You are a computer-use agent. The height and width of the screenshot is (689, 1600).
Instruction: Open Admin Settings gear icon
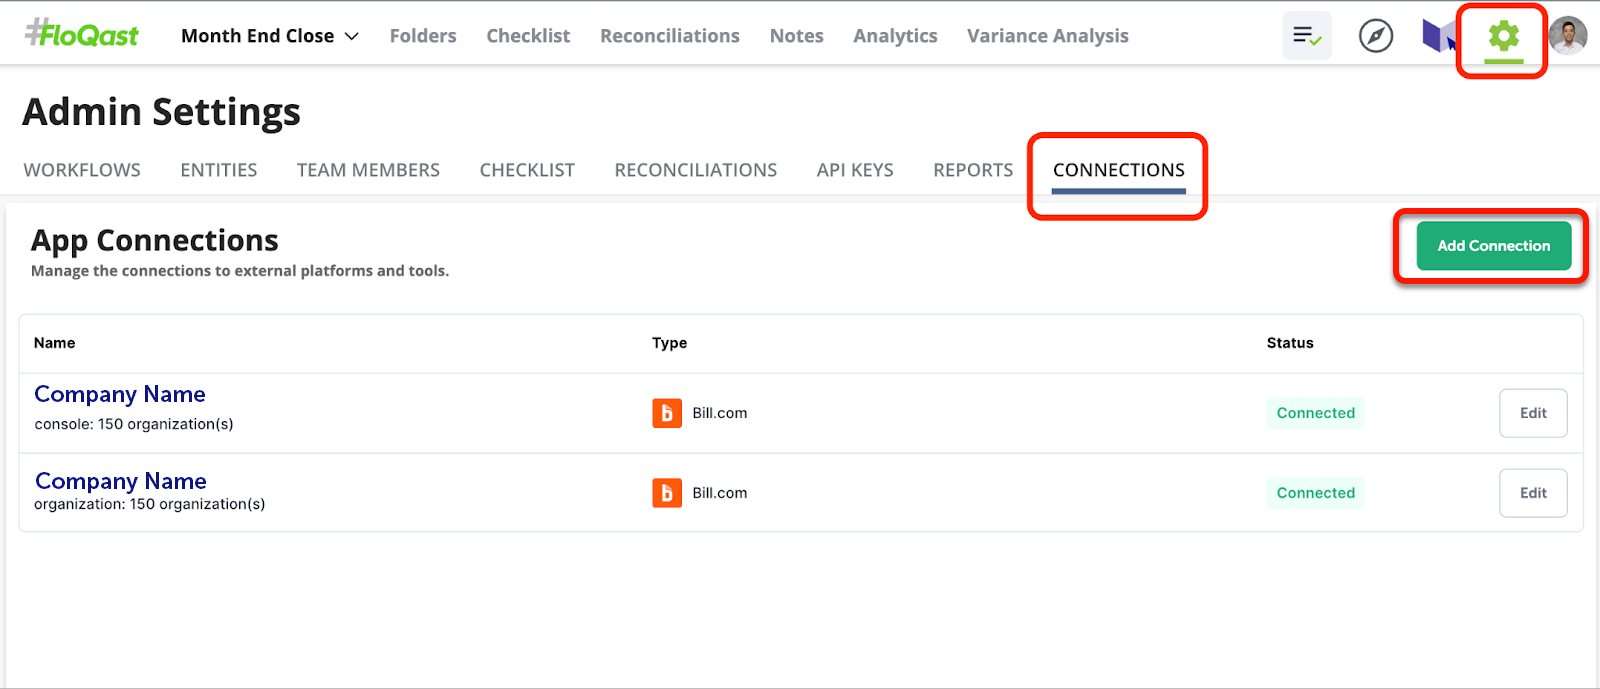click(1503, 37)
